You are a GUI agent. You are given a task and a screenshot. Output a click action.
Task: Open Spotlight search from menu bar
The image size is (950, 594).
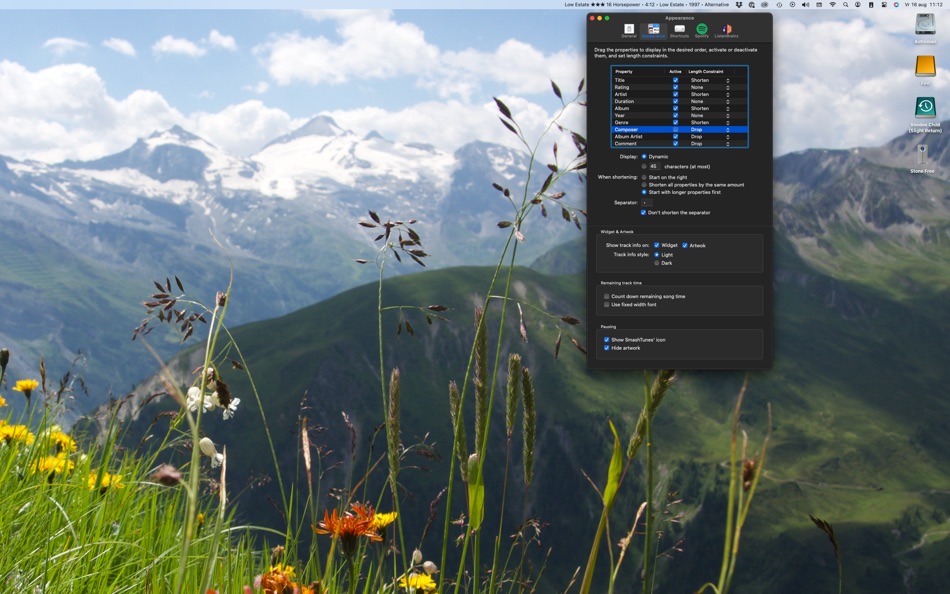(x=845, y=4)
